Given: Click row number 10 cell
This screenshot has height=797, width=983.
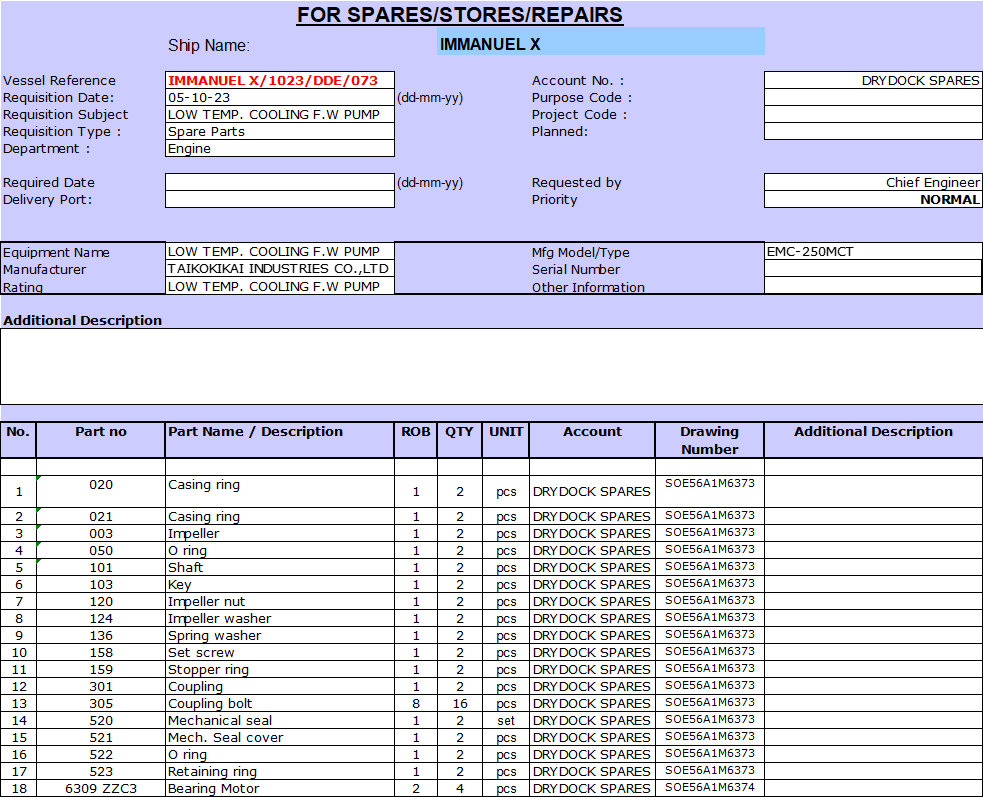Looking at the screenshot, I should click(19, 652).
